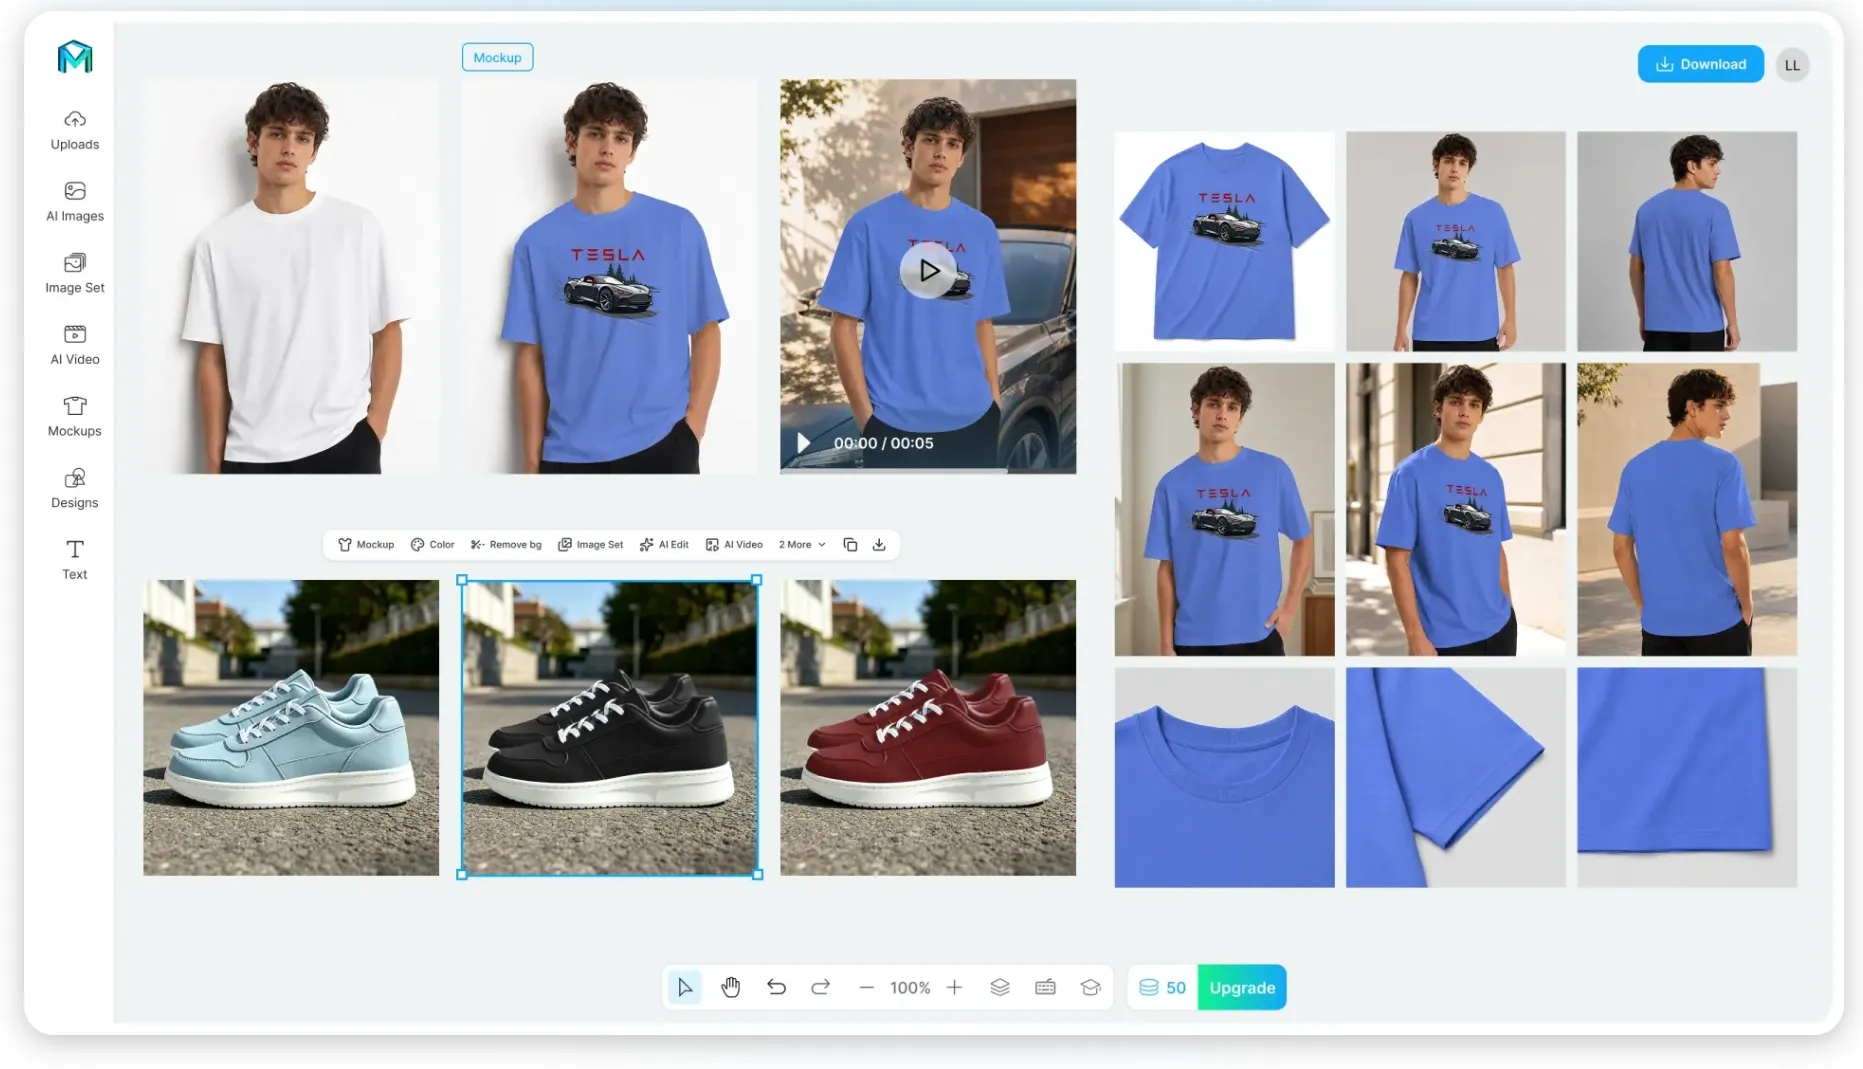Open the AI Images panel
1863x1069 pixels.
75,202
